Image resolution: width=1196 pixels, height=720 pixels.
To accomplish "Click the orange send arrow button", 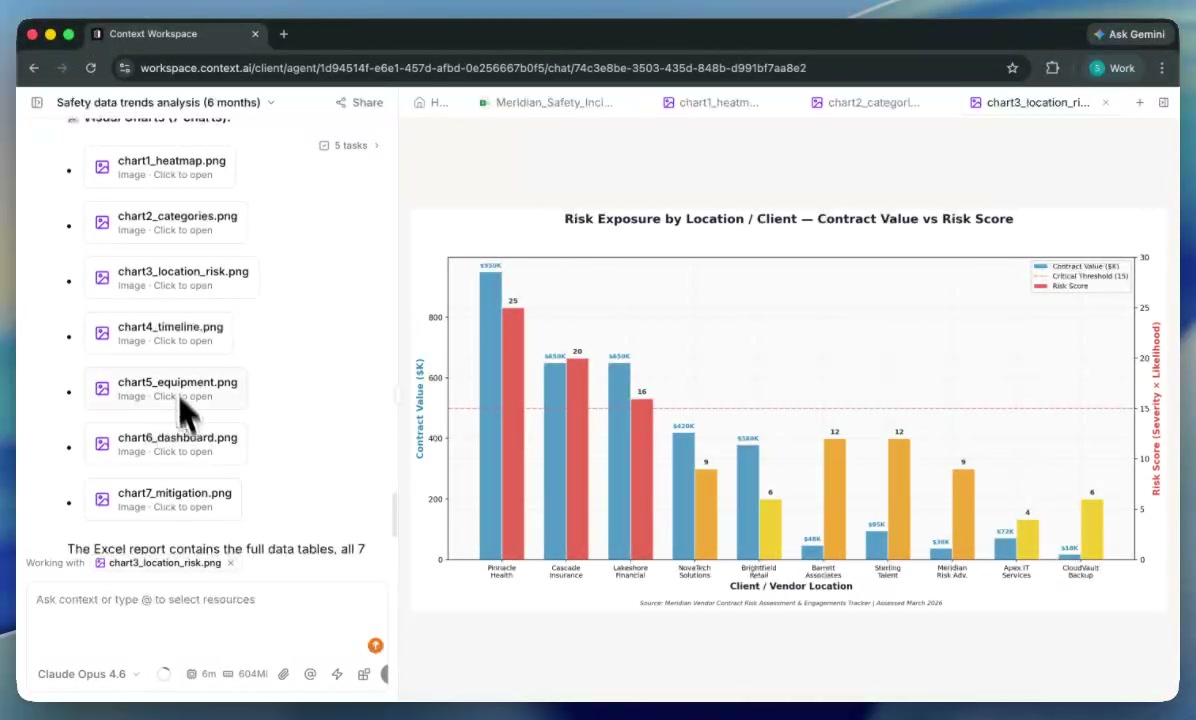I will click(375, 645).
